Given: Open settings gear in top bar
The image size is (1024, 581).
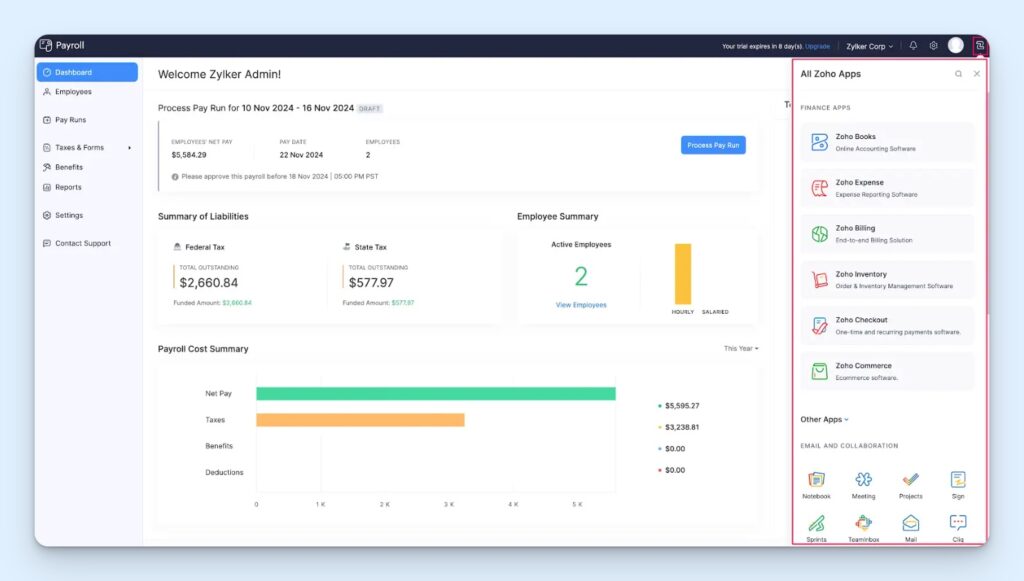Looking at the screenshot, I should 933,46.
